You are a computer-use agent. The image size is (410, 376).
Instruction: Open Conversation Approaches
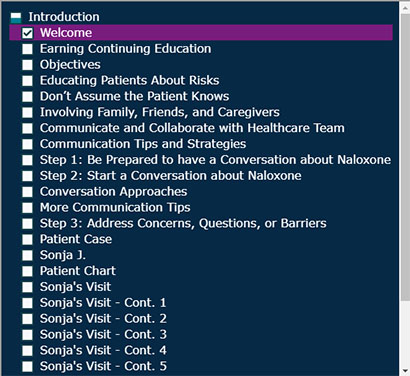point(113,192)
